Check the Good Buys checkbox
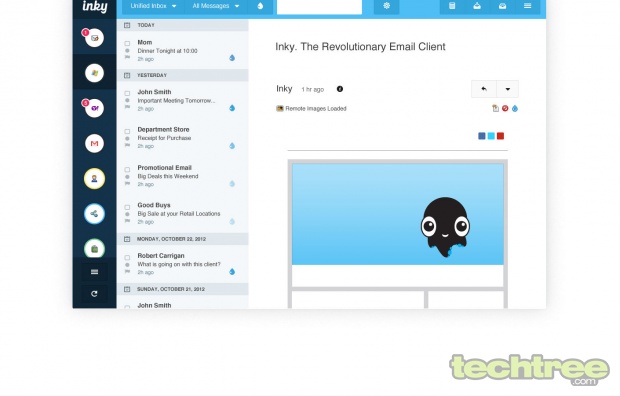Image resolution: width=620 pixels, height=396 pixels. (127, 207)
